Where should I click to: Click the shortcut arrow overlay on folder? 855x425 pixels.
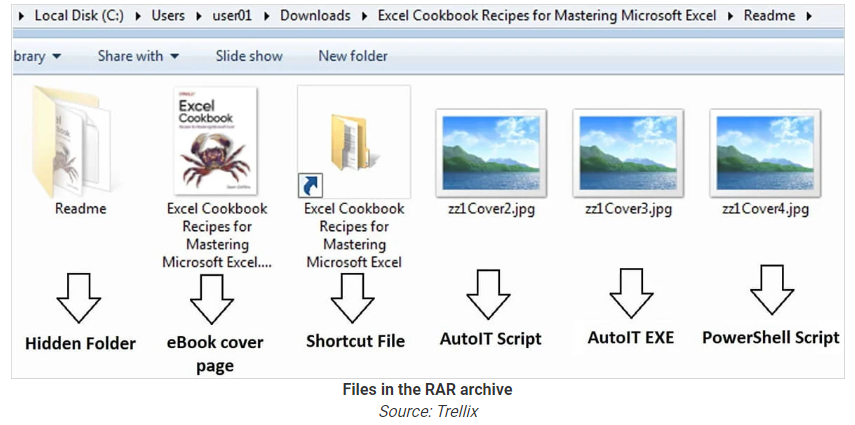click(x=311, y=184)
